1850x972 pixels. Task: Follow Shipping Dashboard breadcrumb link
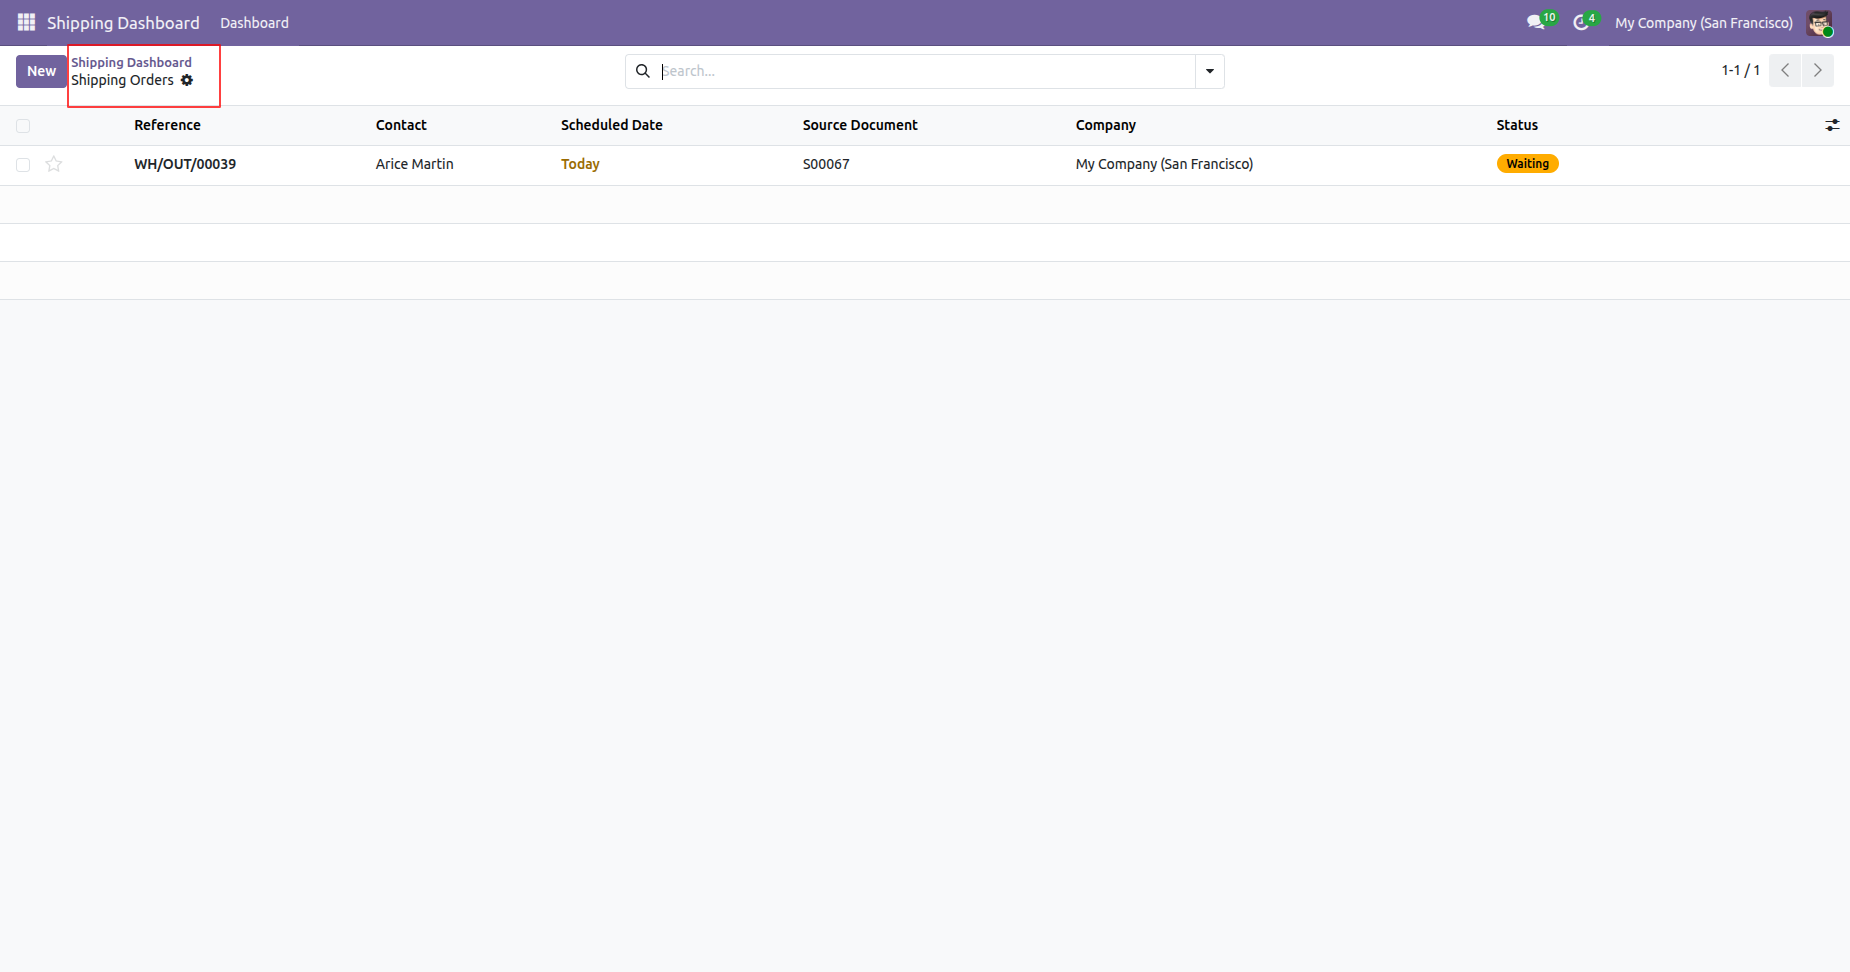coord(131,62)
